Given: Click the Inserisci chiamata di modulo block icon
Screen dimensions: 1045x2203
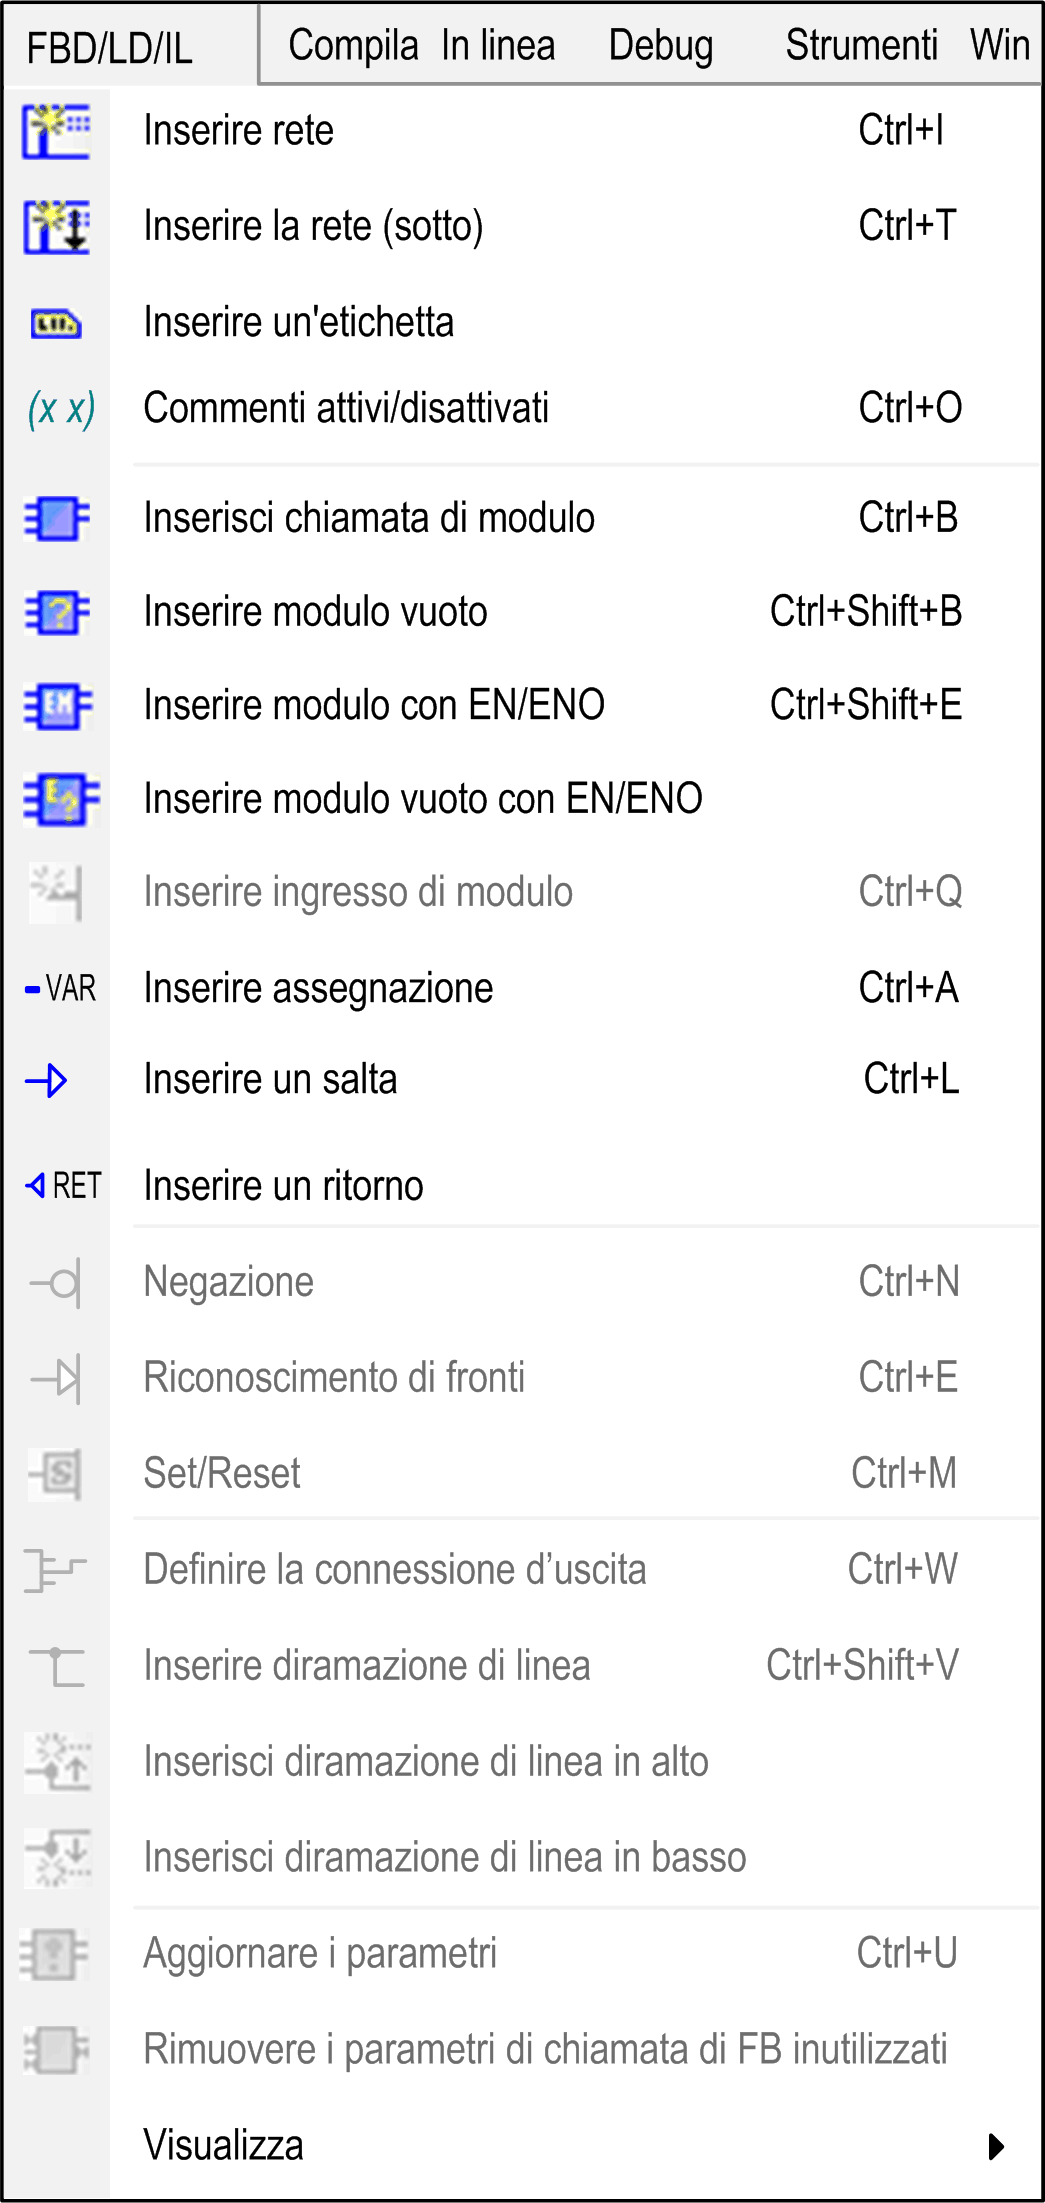Looking at the screenshot, I should click(x=57, y=518).
